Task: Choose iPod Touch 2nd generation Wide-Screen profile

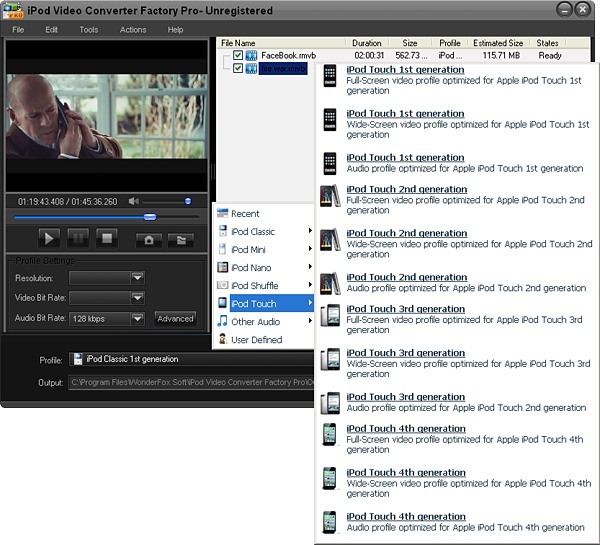Action: [455, 243]
